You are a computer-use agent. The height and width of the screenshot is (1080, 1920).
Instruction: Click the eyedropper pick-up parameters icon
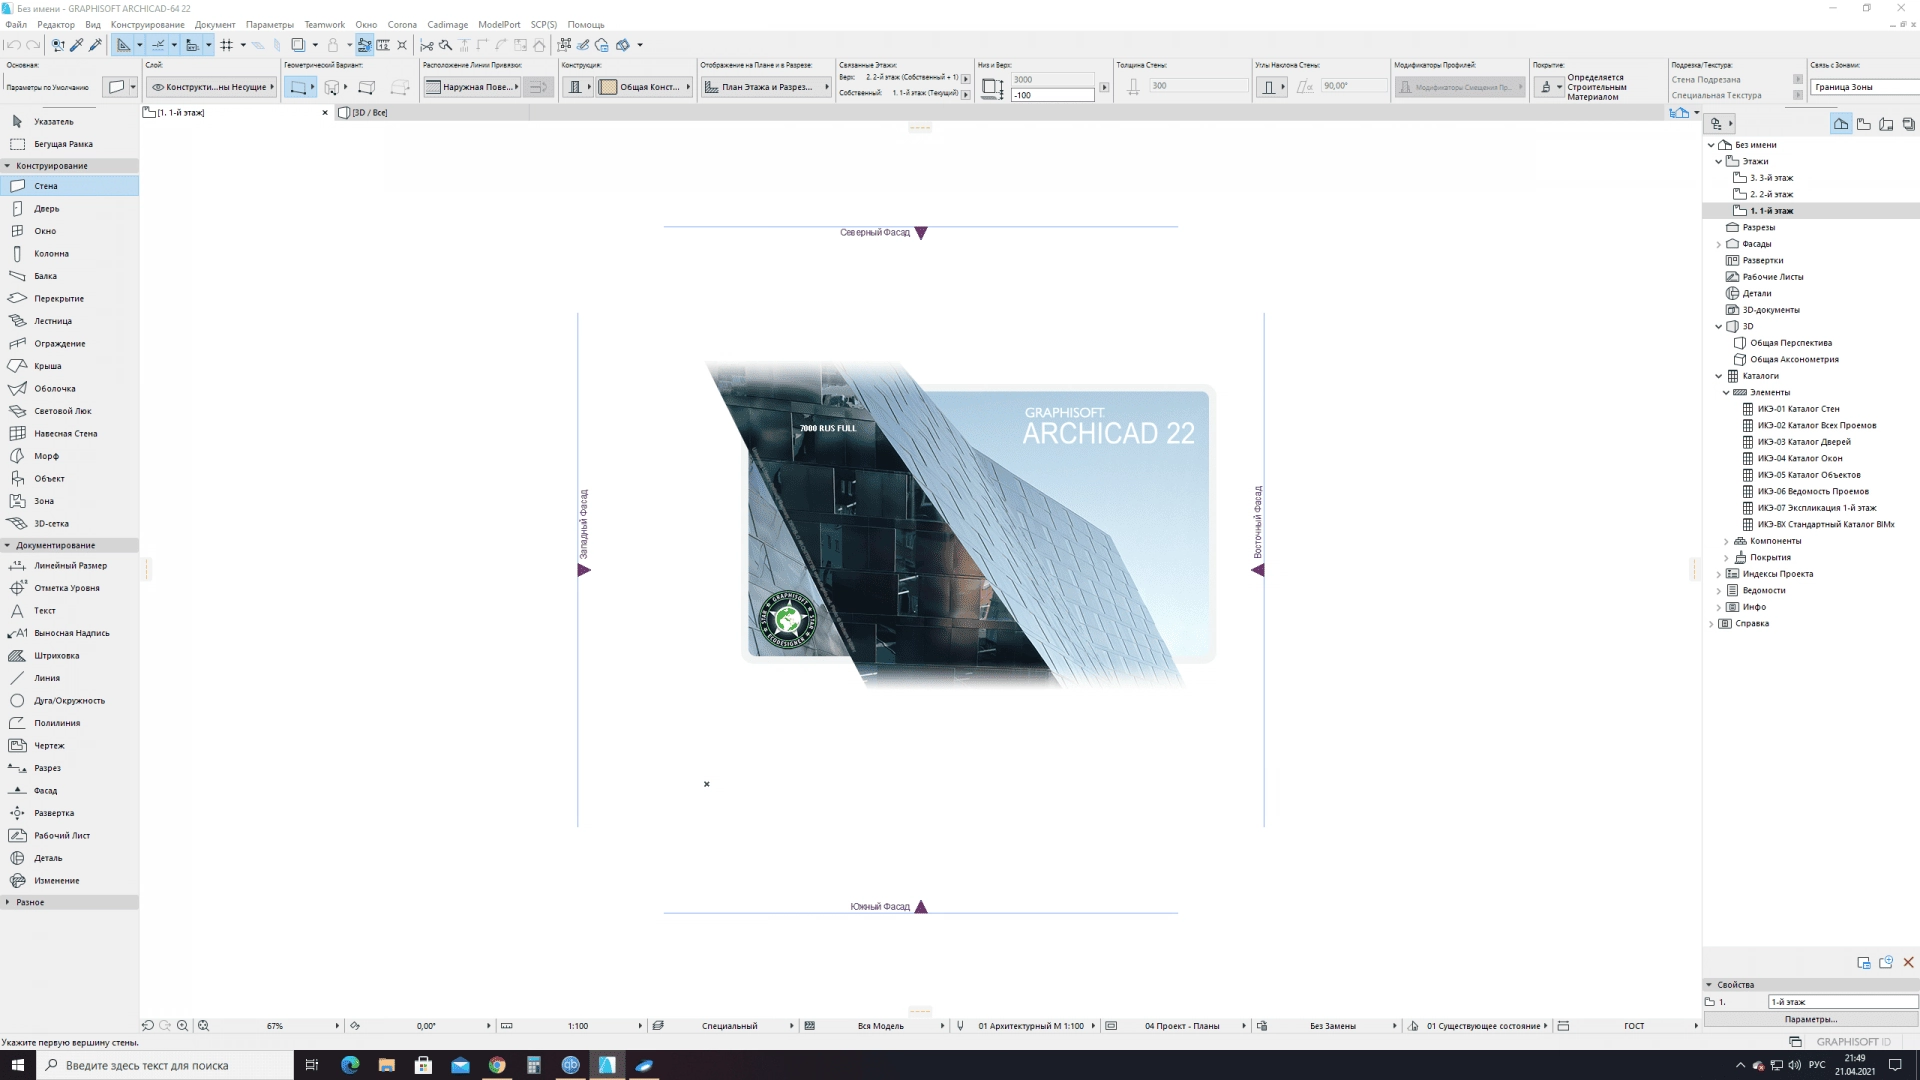(x=77, y=45)
